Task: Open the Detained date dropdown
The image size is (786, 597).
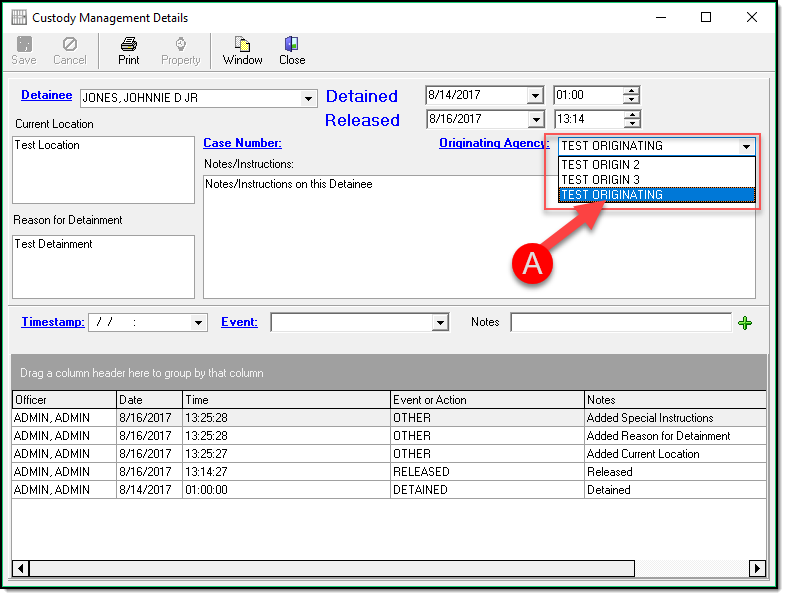Action: coord(535,96)
